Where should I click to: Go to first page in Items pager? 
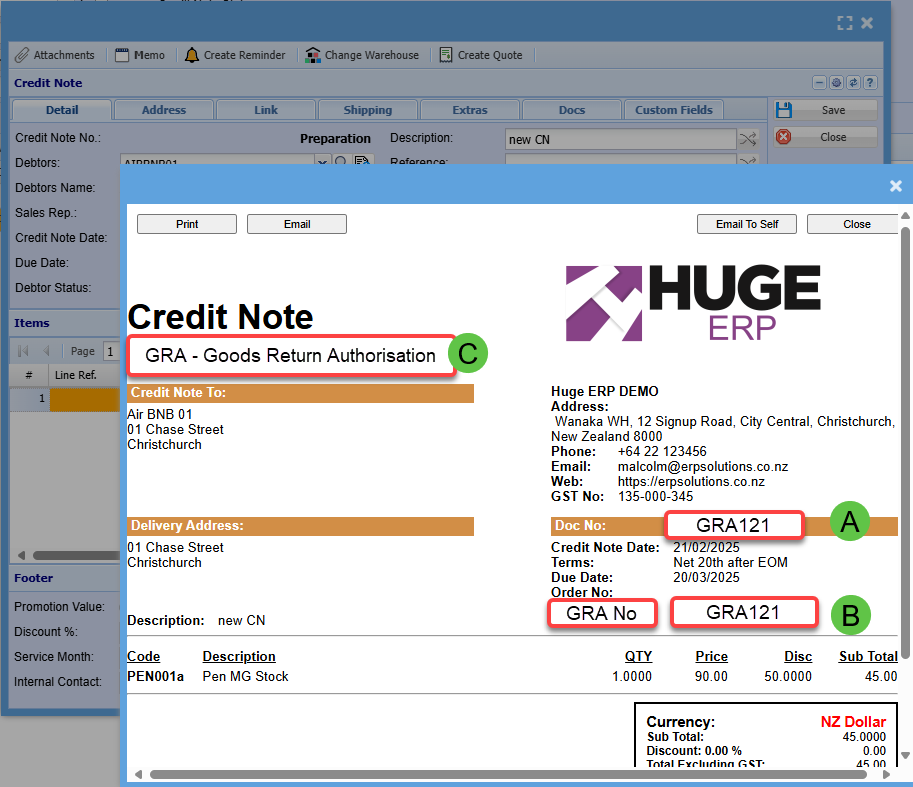23,351
